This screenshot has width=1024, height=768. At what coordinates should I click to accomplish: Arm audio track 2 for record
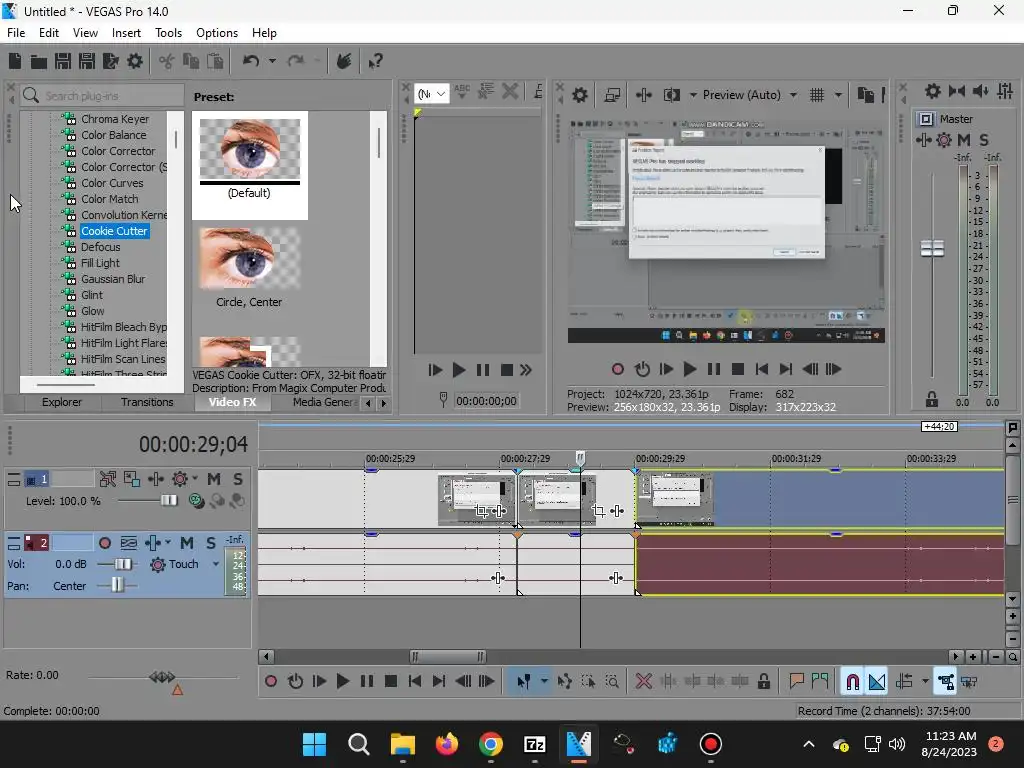coord(104,543)
